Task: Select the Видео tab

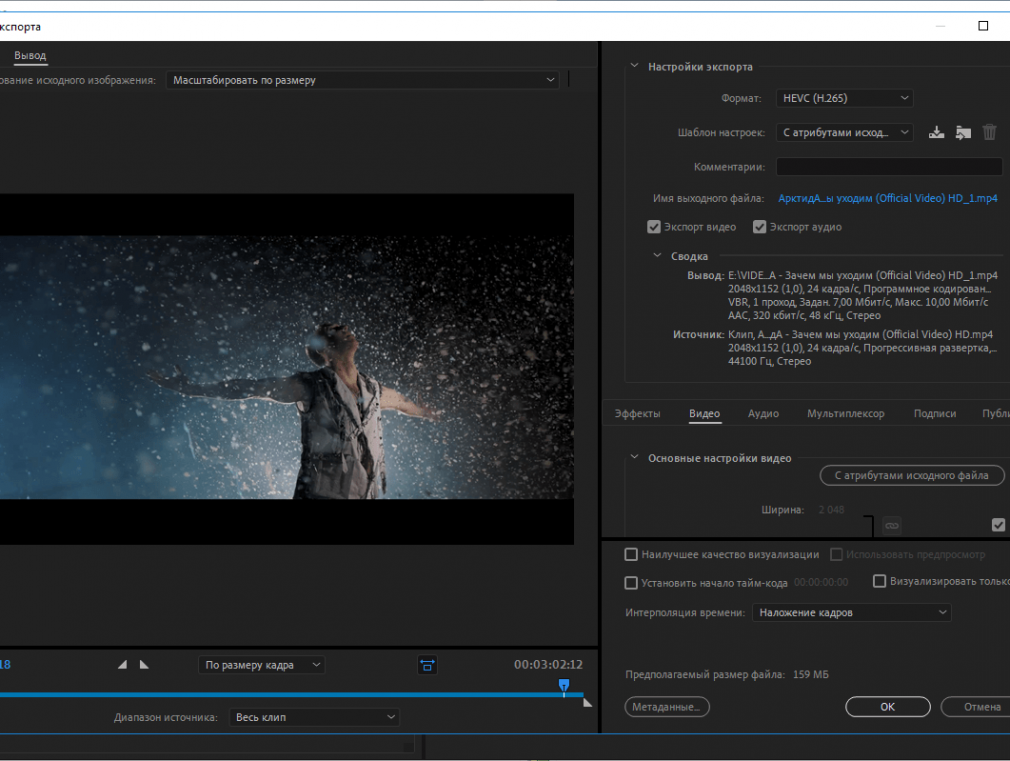Action: click(705, 414)
